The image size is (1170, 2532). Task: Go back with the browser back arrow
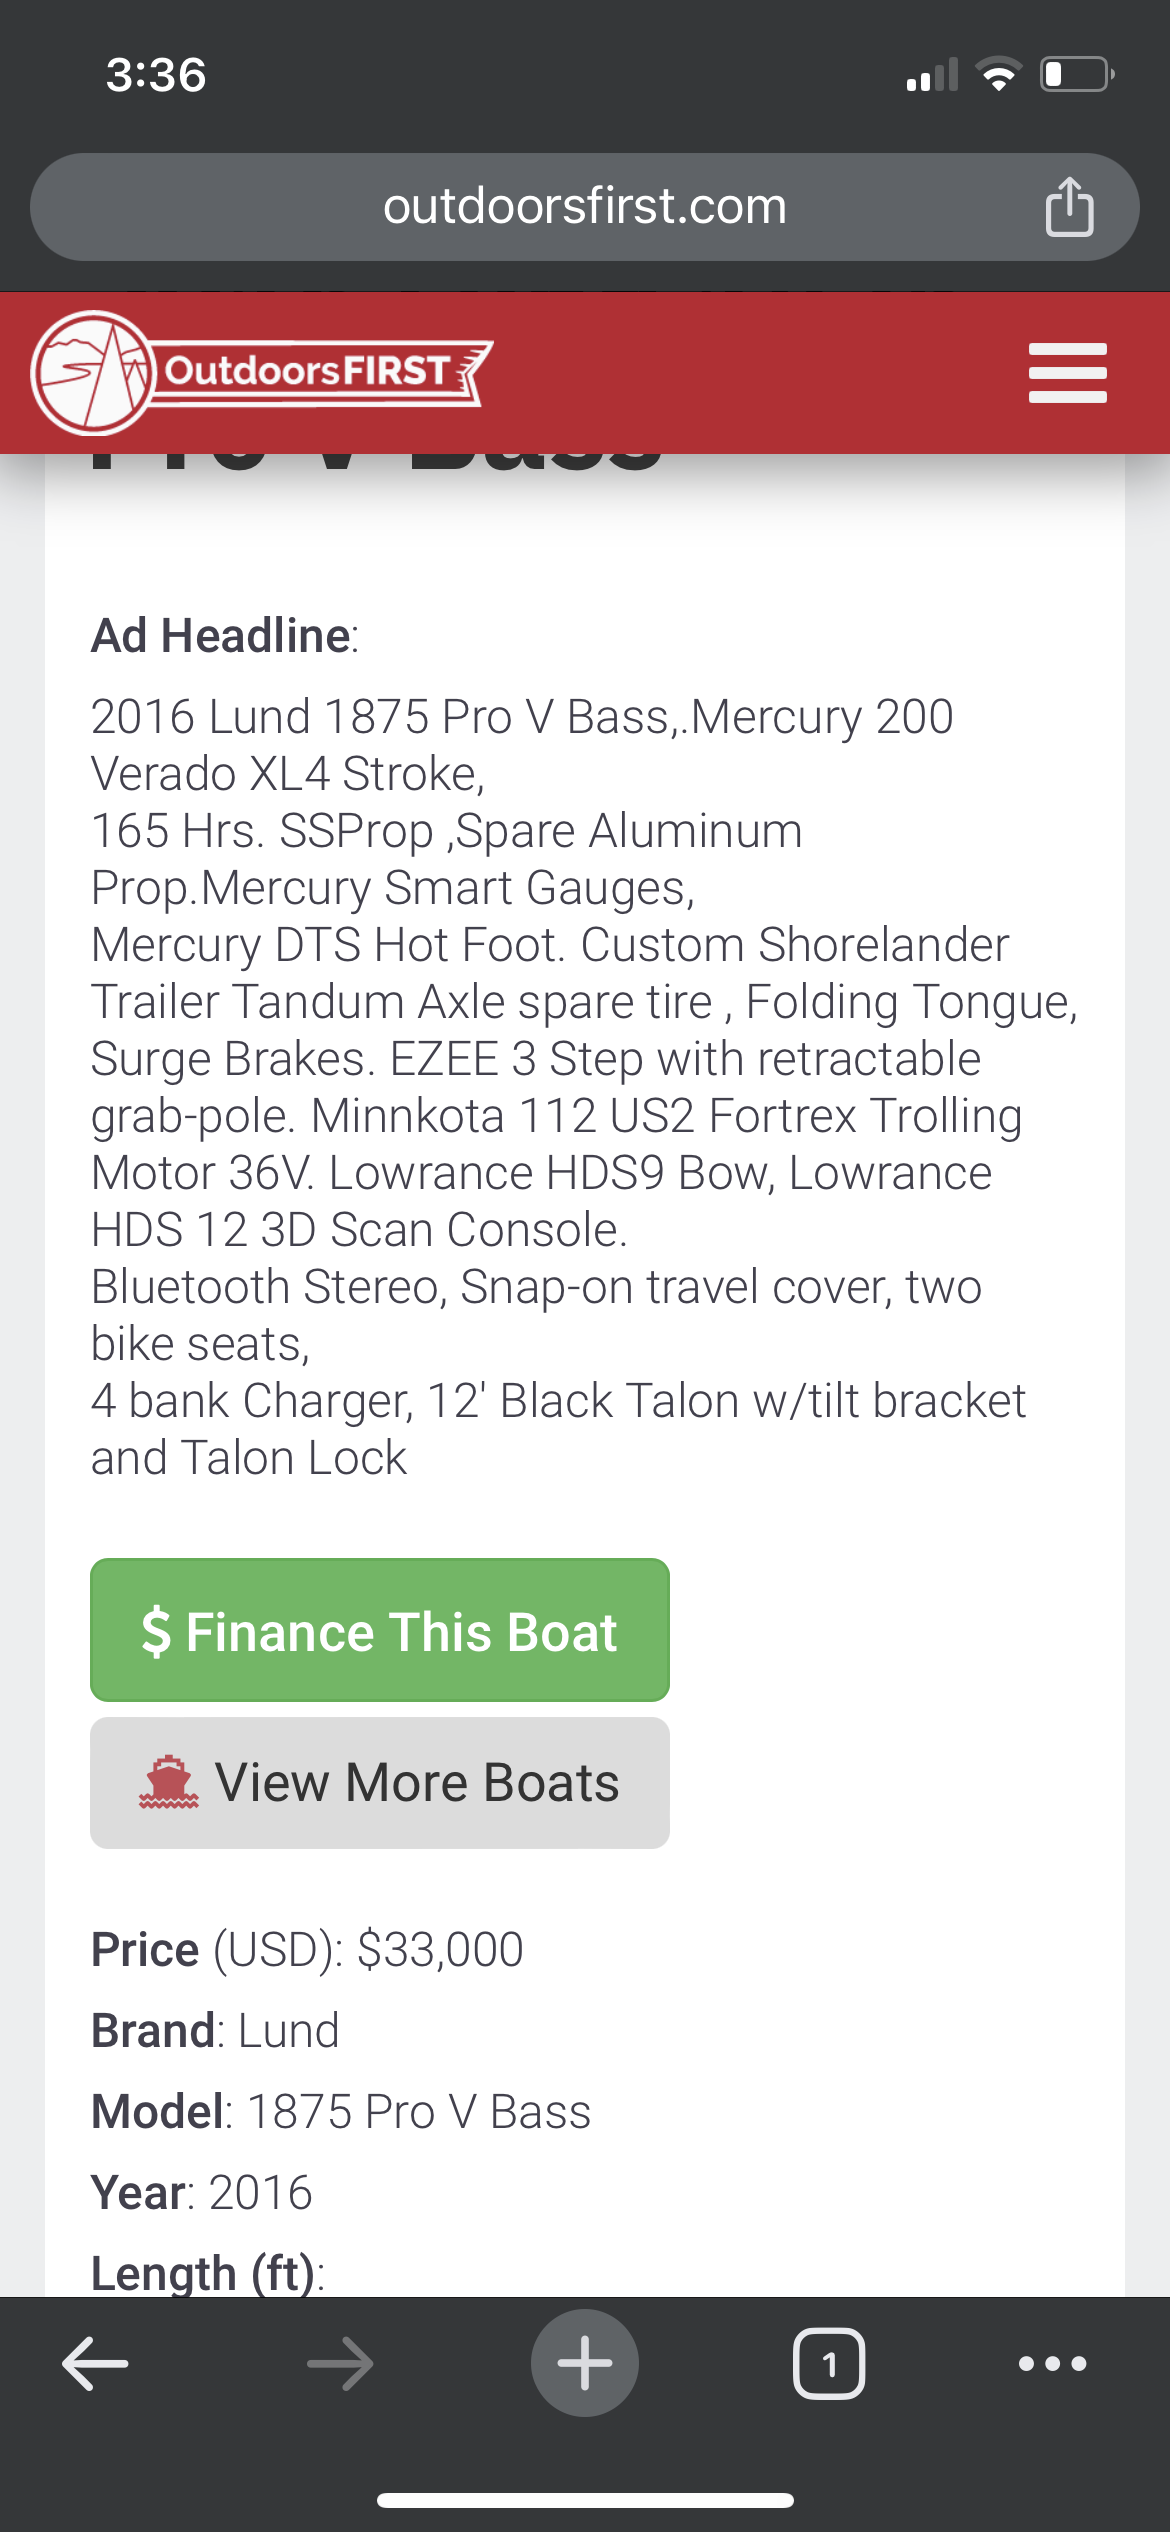click(95, 2364)
